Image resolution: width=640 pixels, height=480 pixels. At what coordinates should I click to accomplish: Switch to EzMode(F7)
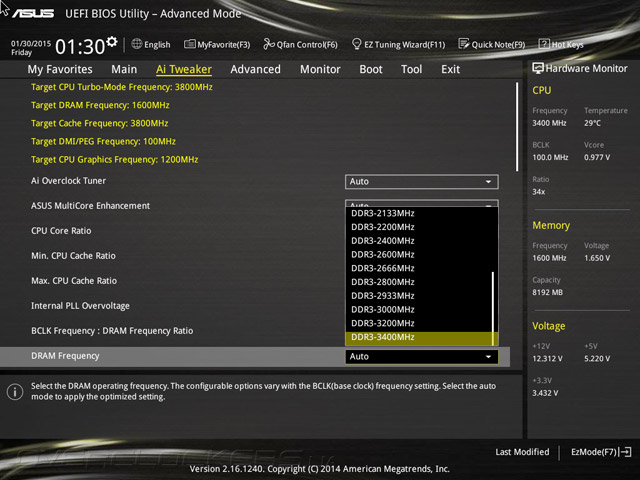[x=601, y=452]
